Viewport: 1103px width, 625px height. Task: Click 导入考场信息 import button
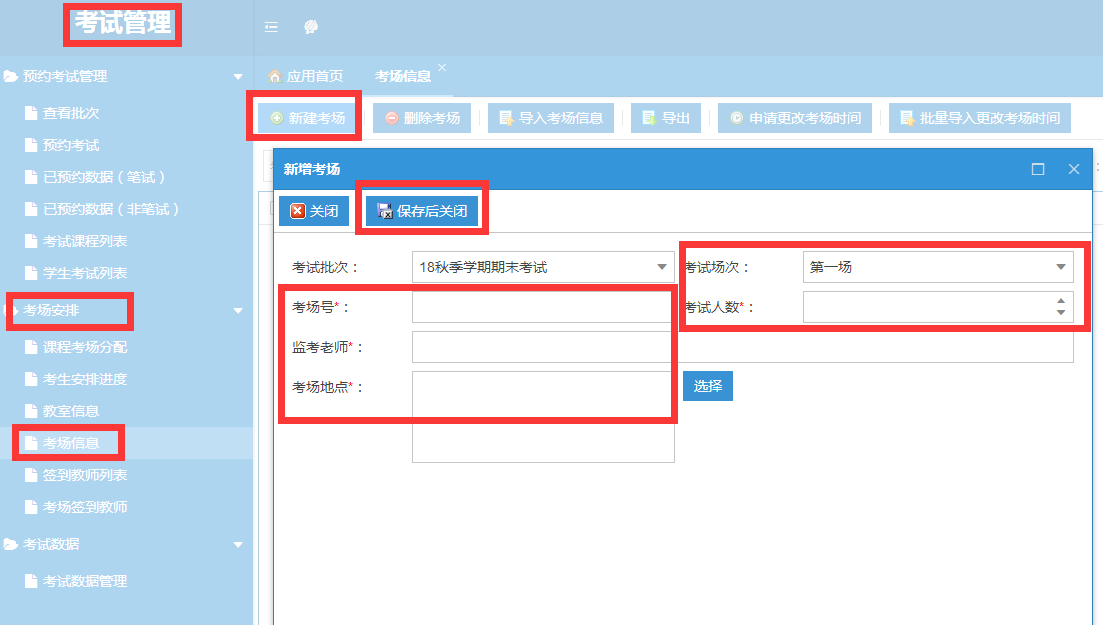tap(550, 118)
